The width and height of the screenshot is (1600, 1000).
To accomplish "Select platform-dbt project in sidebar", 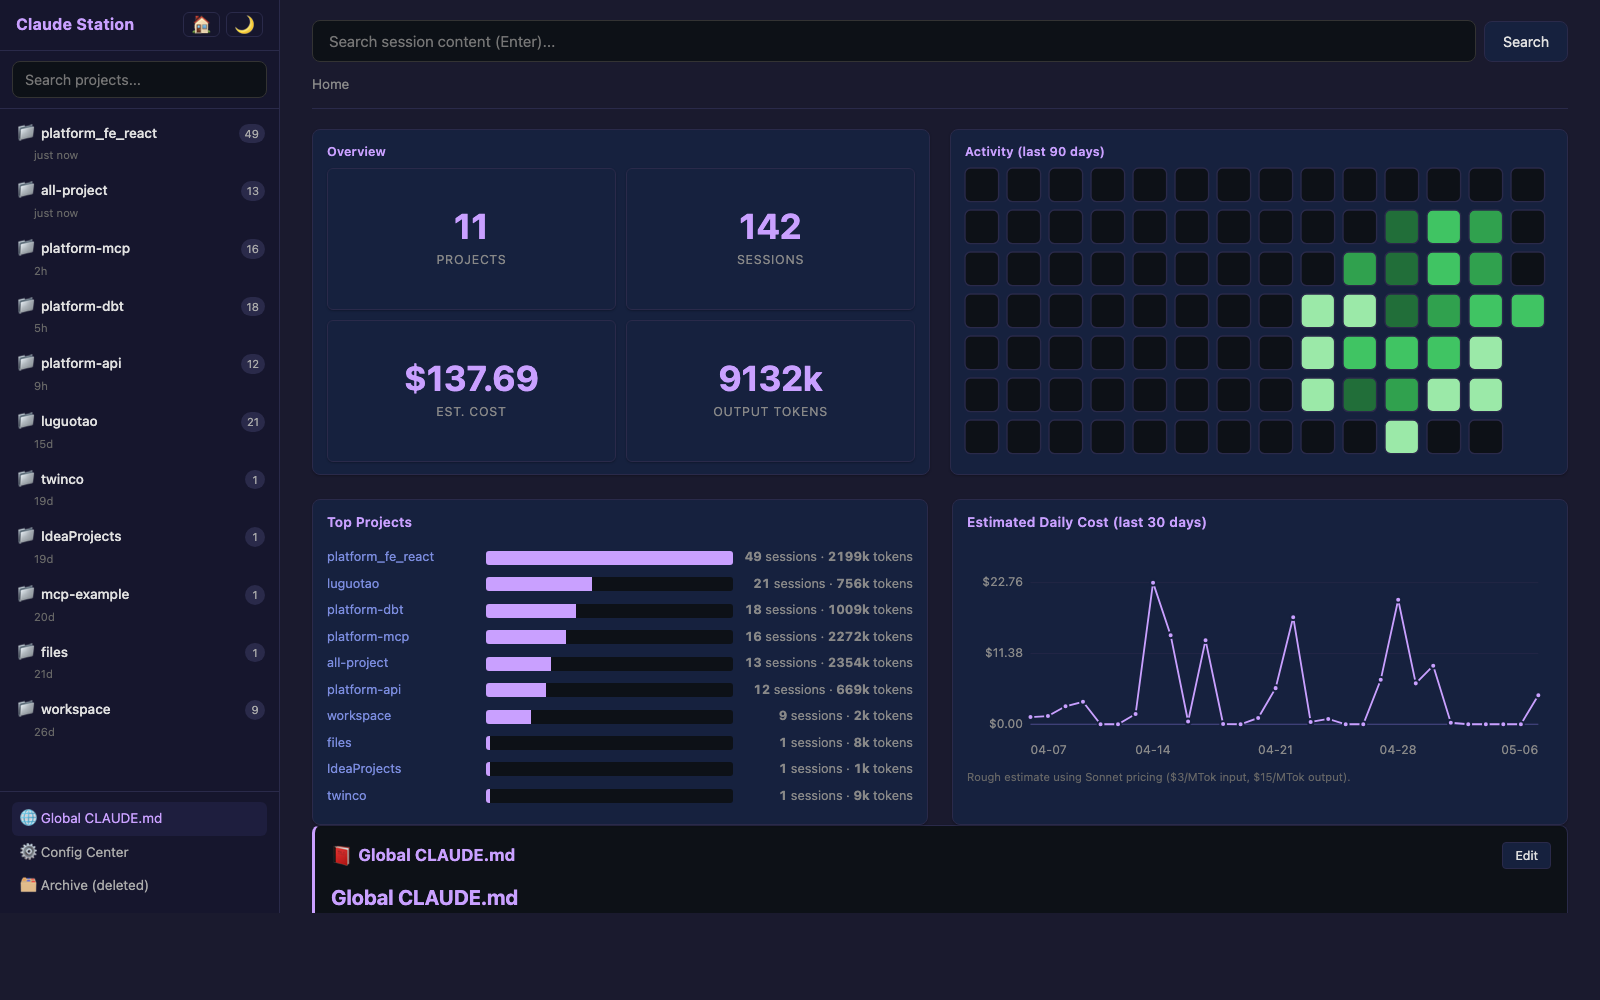I will click(x=139, y=316).
